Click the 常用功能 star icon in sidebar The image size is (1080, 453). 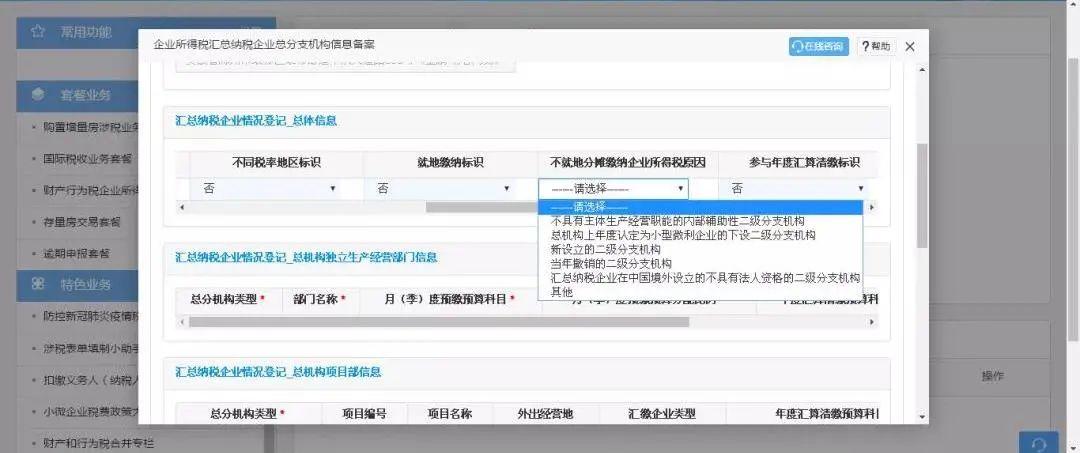39,32
